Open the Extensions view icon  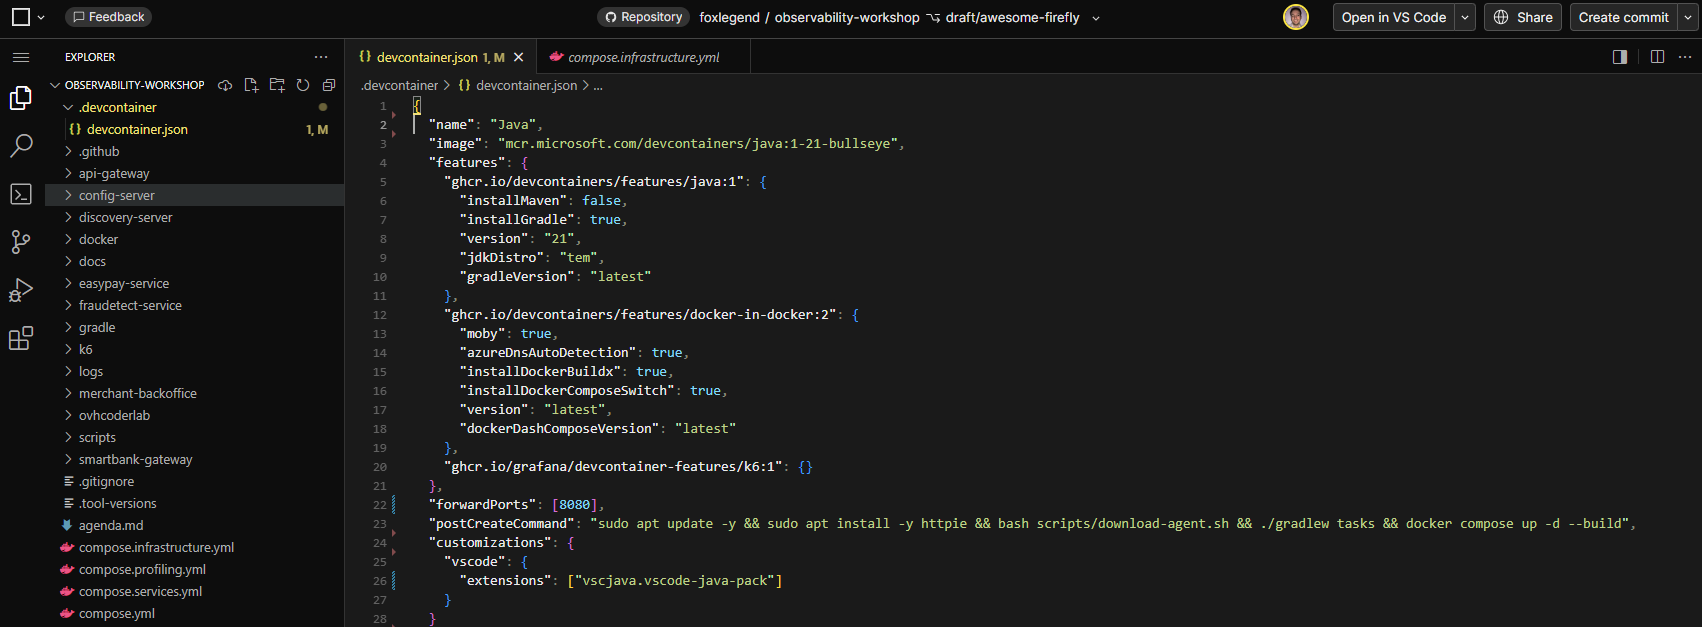[21, 338]
